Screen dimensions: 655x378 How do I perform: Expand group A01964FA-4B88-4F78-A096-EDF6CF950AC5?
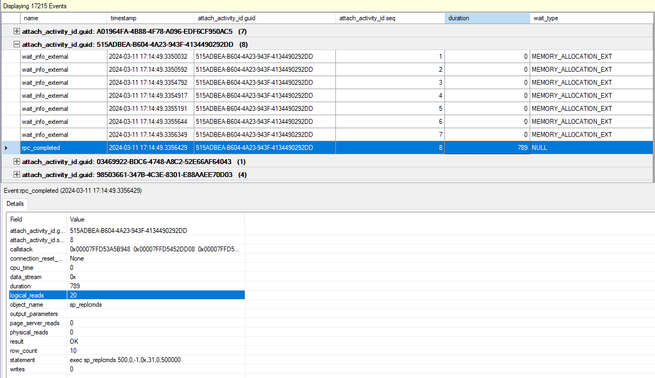pyautogui.click(x=16, y=31)
